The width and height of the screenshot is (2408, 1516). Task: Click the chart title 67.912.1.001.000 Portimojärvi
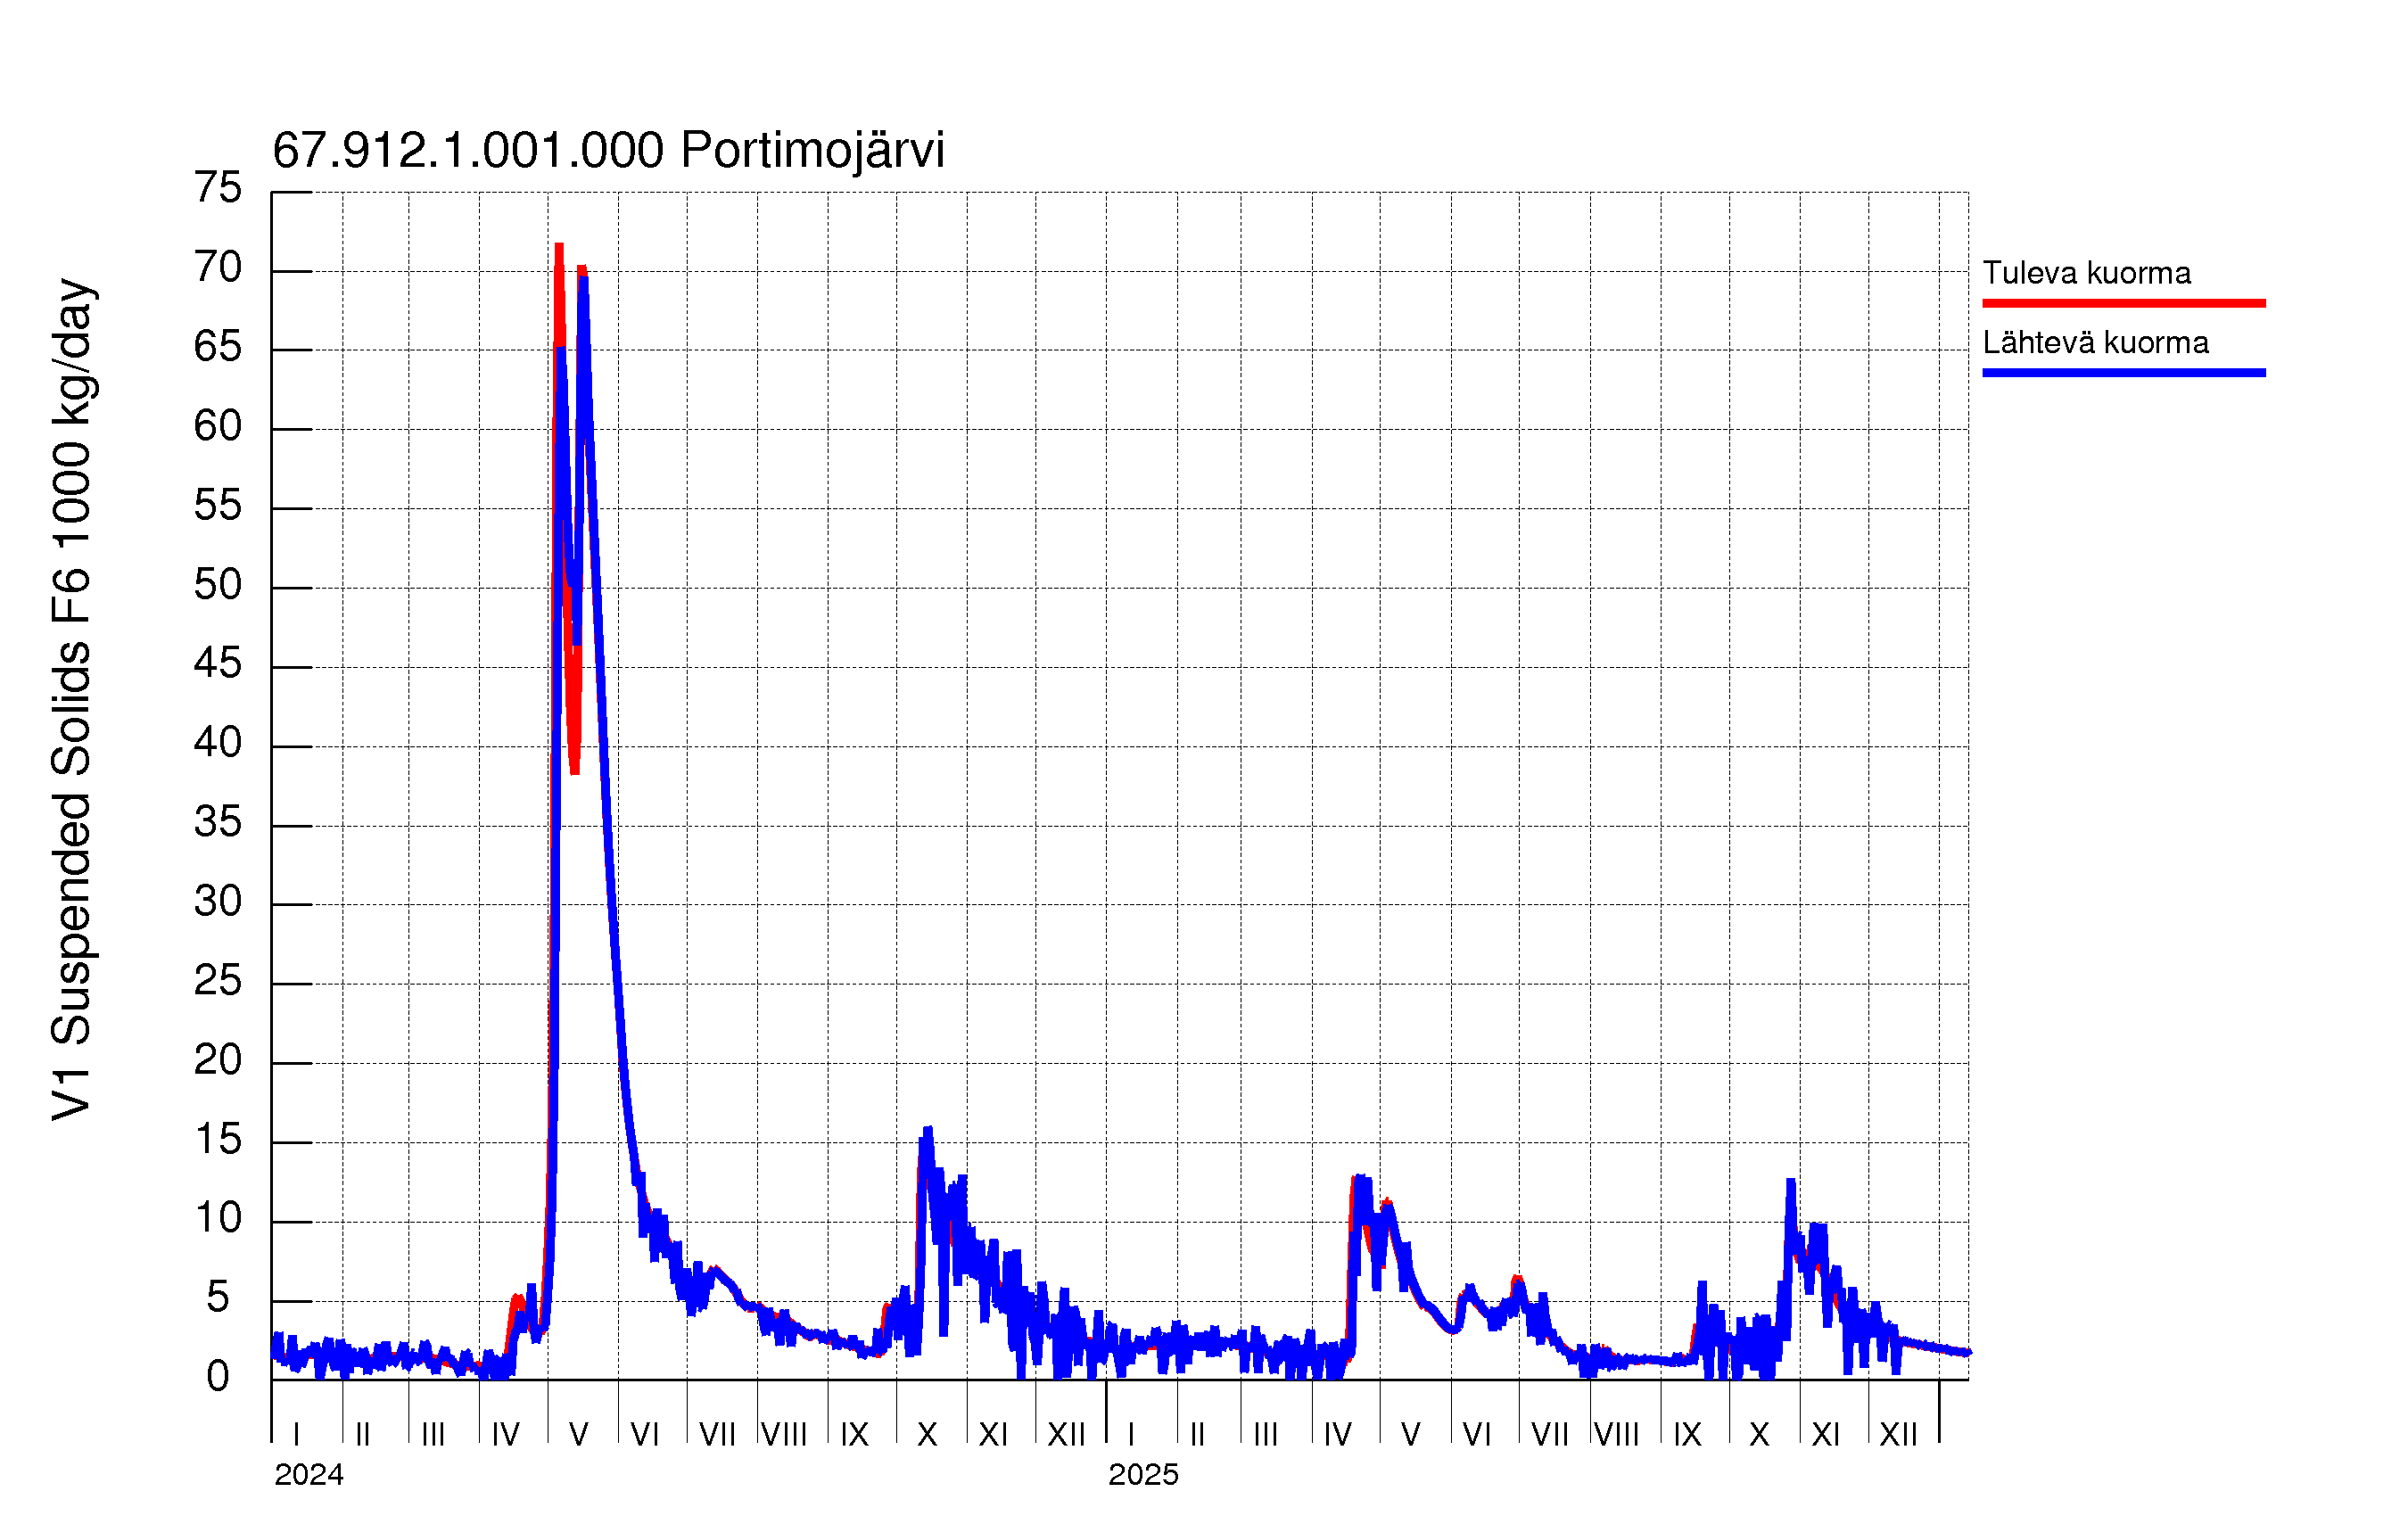click(608, 151)
